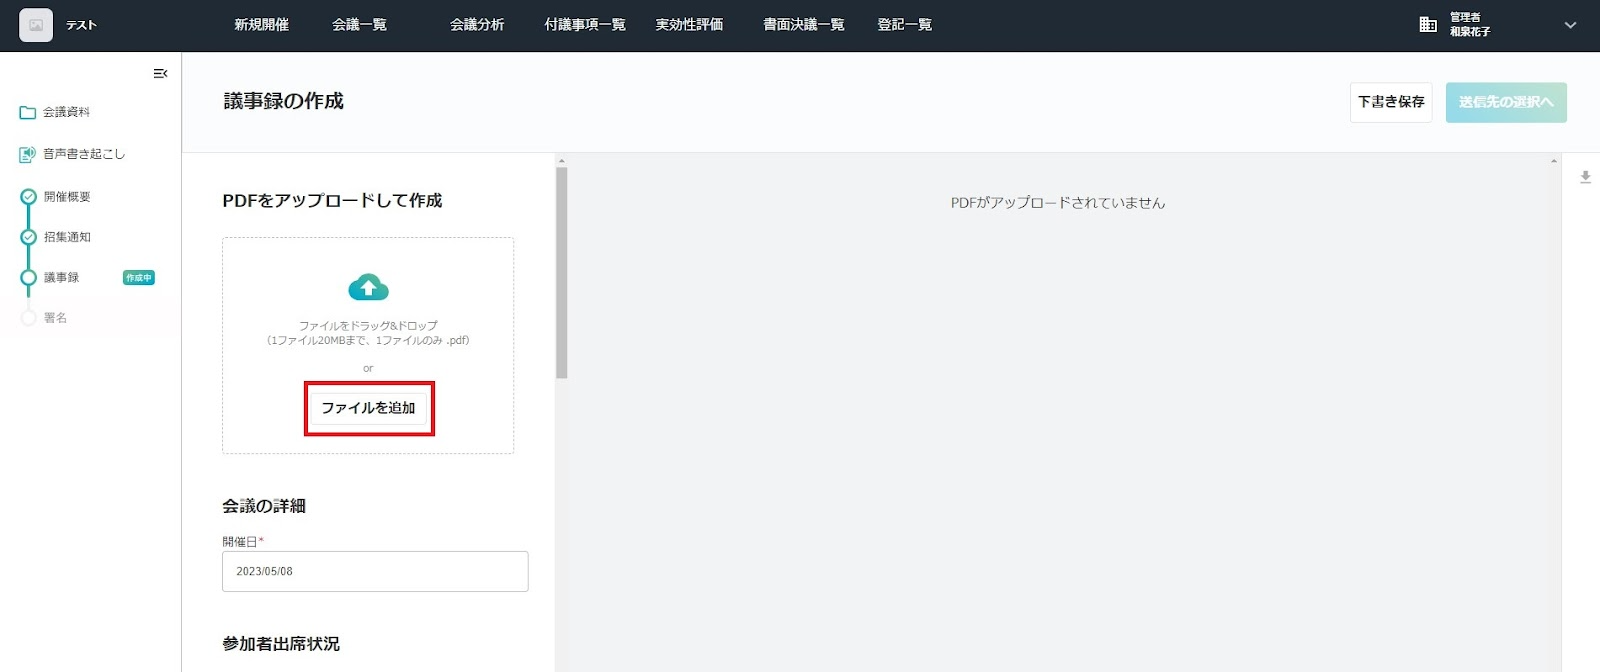
Task: Click the 送信先の選択へ button
Action: [x=1505, y=102]
